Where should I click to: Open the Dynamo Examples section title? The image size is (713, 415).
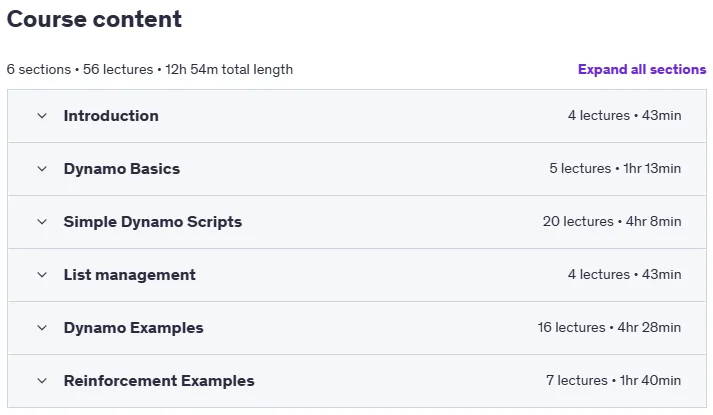coord(134,328)
